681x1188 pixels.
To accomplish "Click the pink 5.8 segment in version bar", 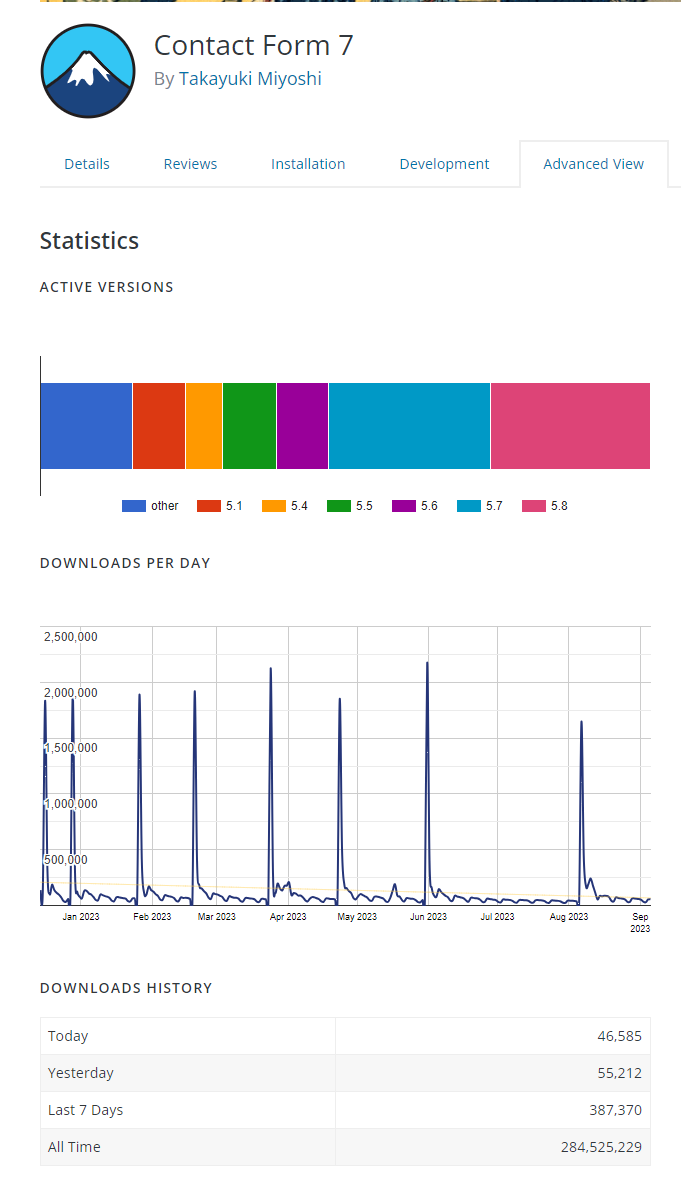I will (x=570, y=426).
